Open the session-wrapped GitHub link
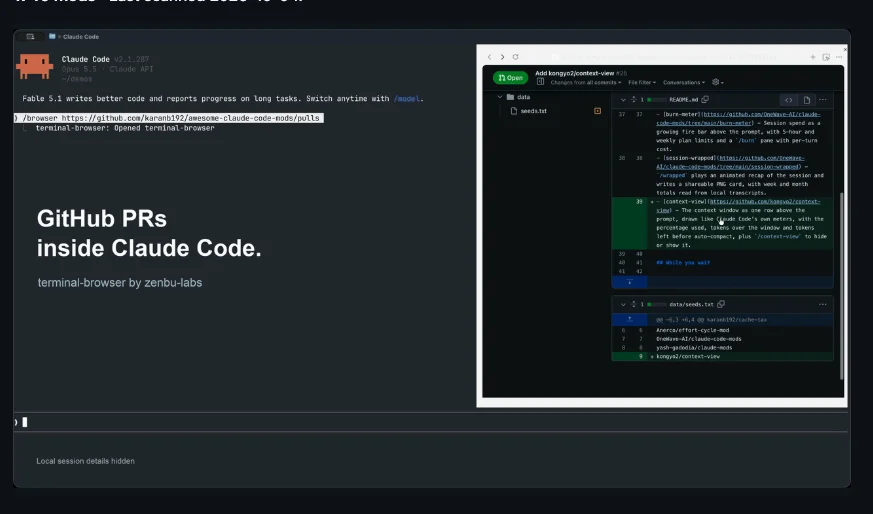 tap(730, 162)
